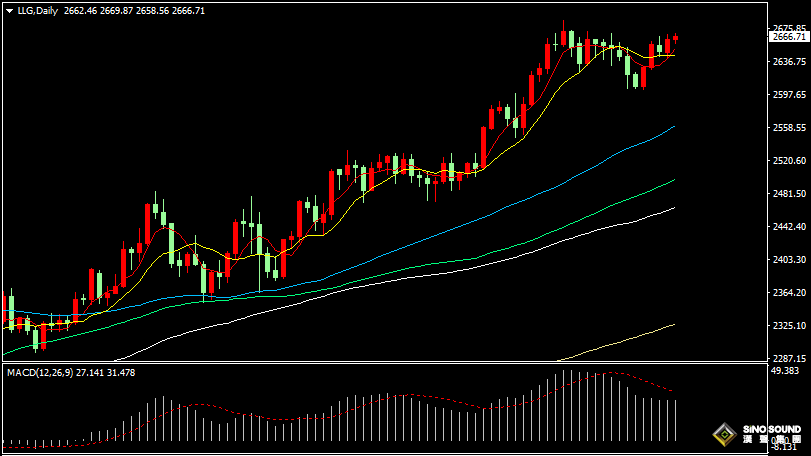Screen dimensions: 811x456
Task: Click the header high value 2669.87
Action: [x=116, y=11]
